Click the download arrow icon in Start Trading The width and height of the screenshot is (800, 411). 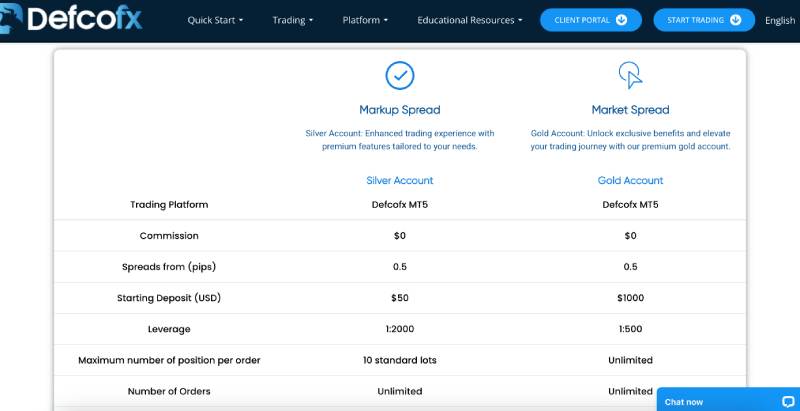736,20
